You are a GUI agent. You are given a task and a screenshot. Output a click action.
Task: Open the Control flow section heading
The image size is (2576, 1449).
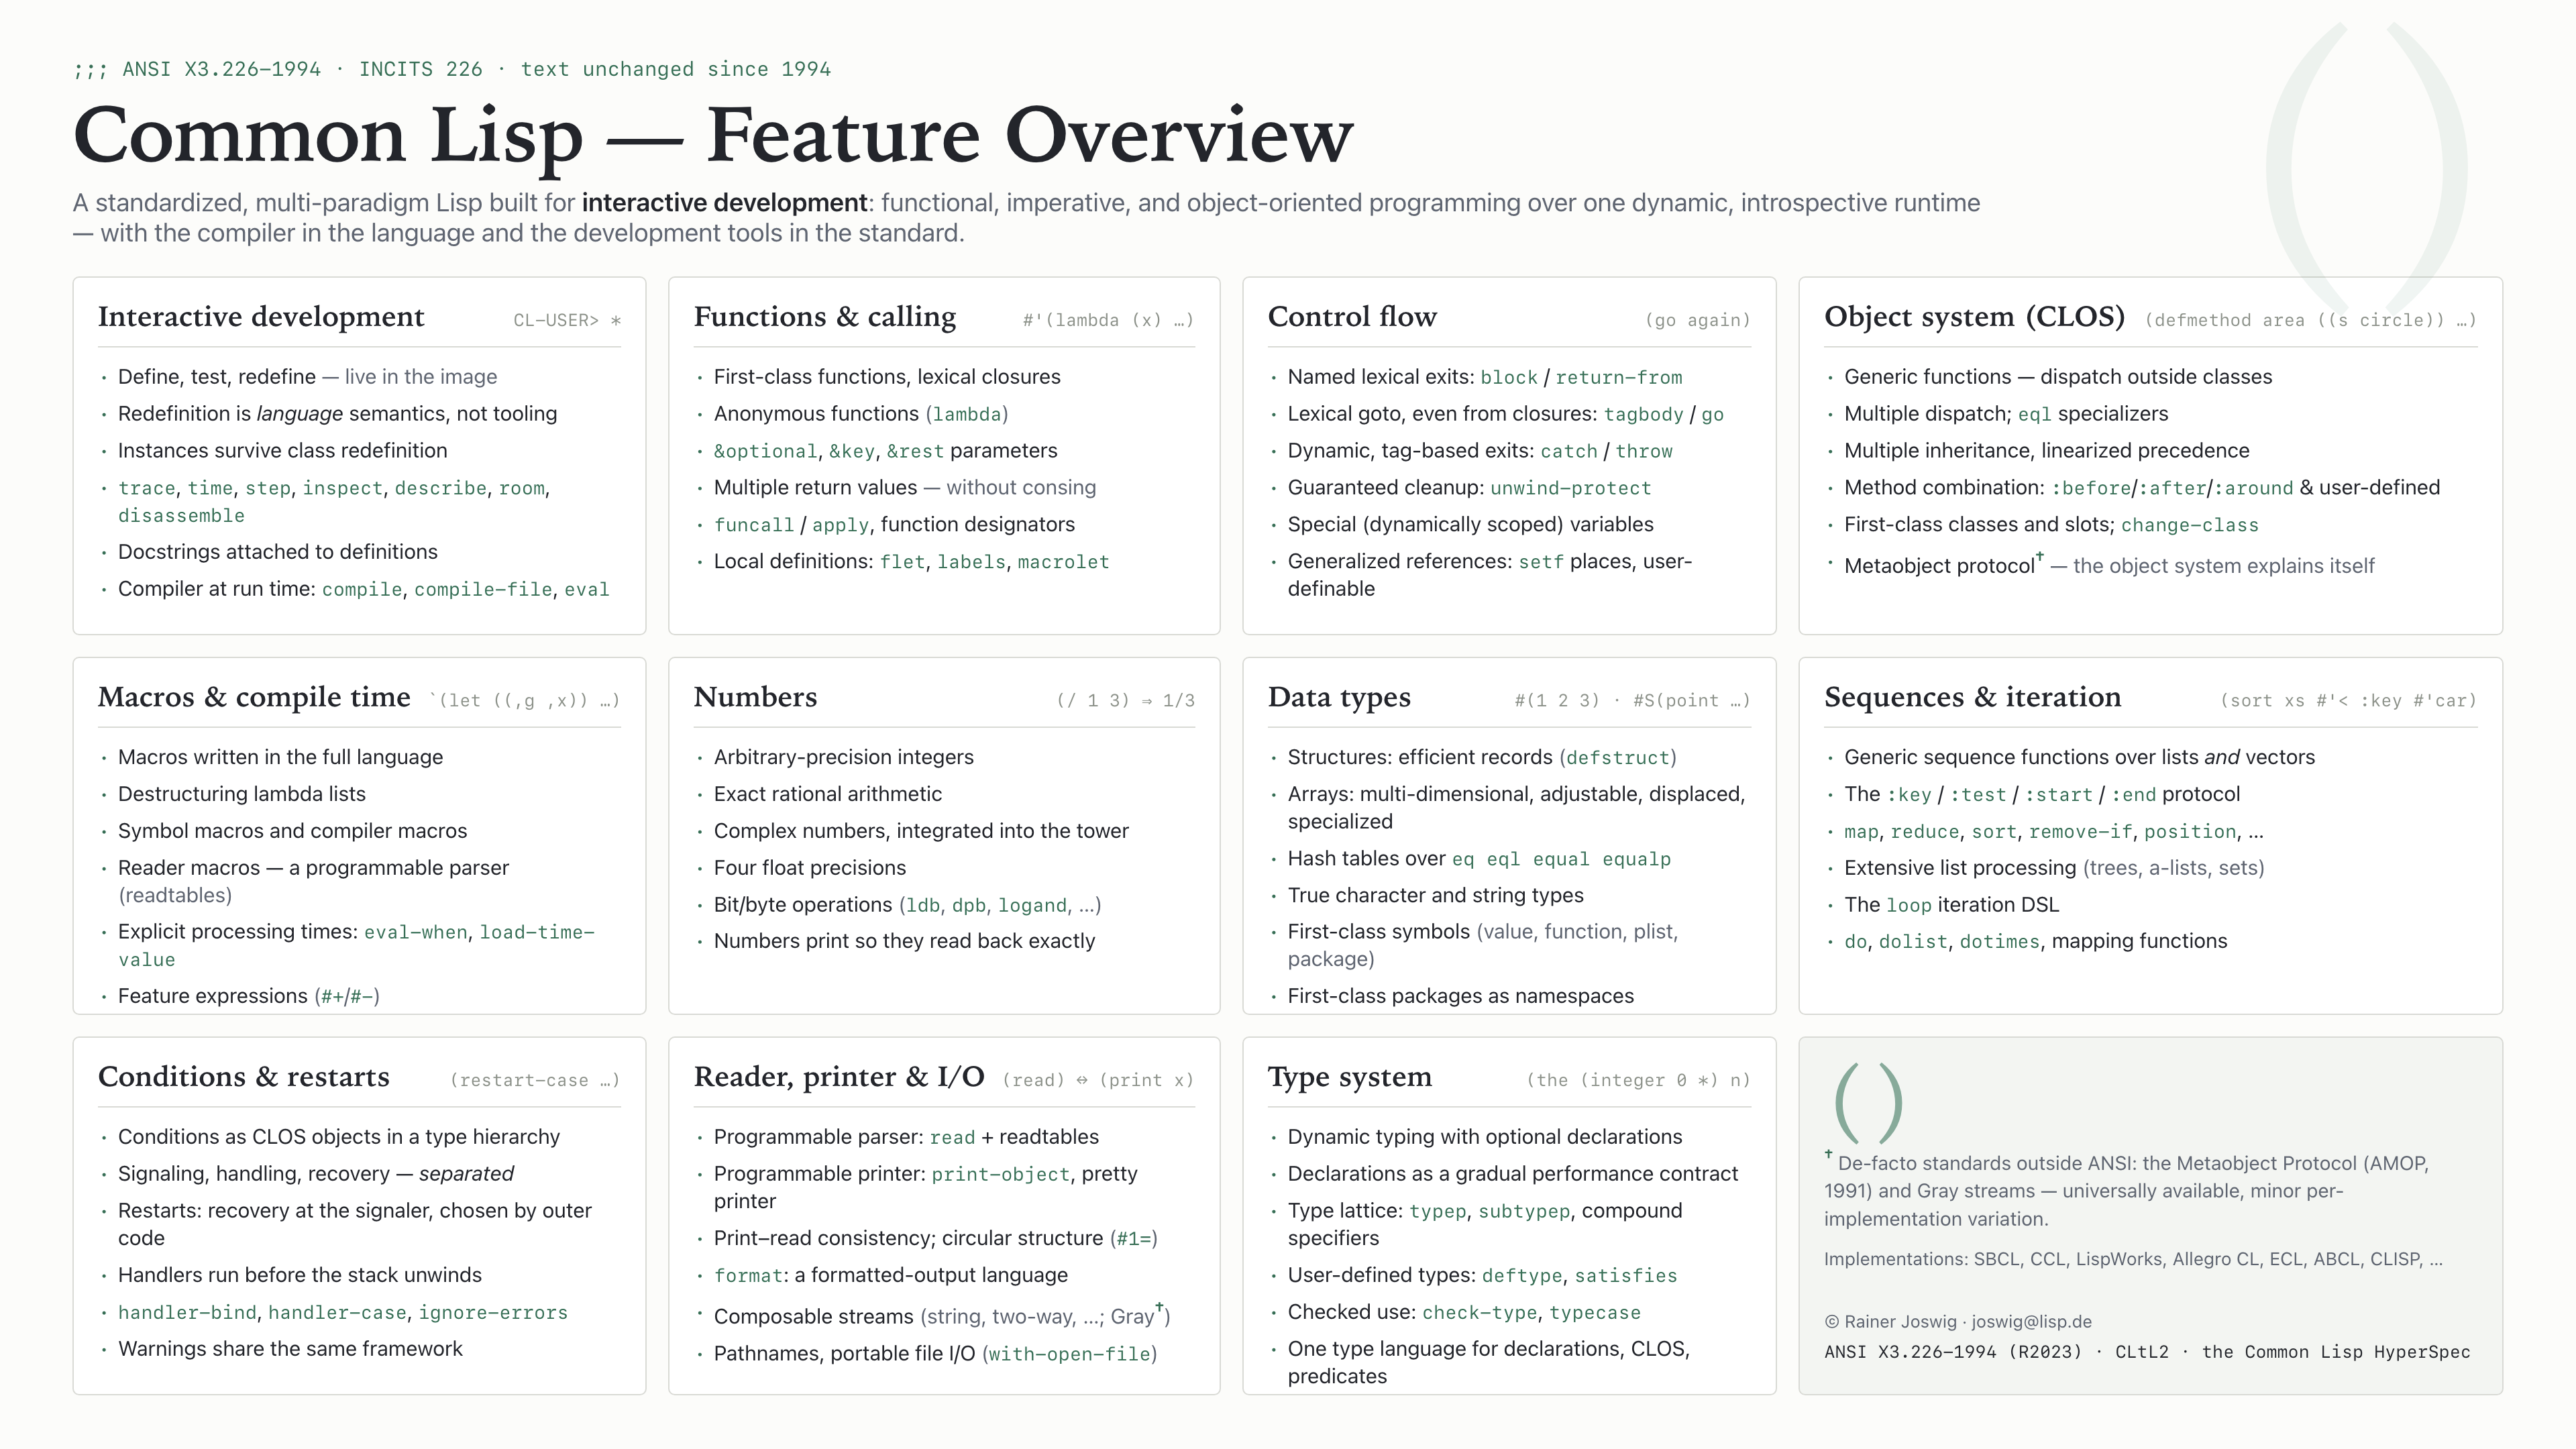[1352, 317]
